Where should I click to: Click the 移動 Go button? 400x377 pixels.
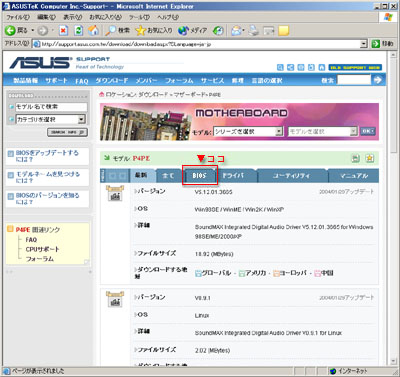point(382,44)
